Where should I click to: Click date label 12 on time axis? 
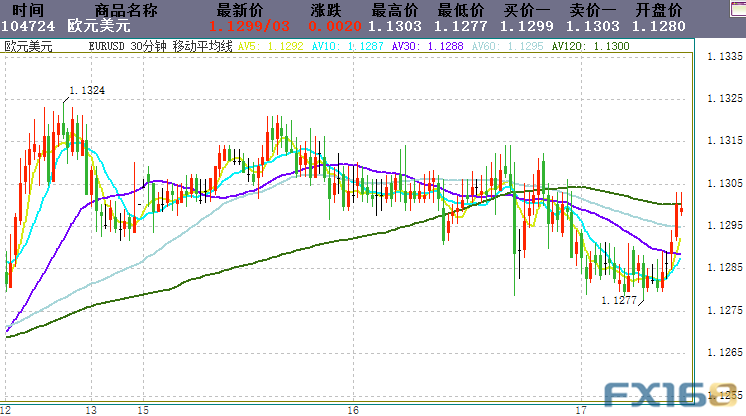pyautogui.click(x=6, y=410)
